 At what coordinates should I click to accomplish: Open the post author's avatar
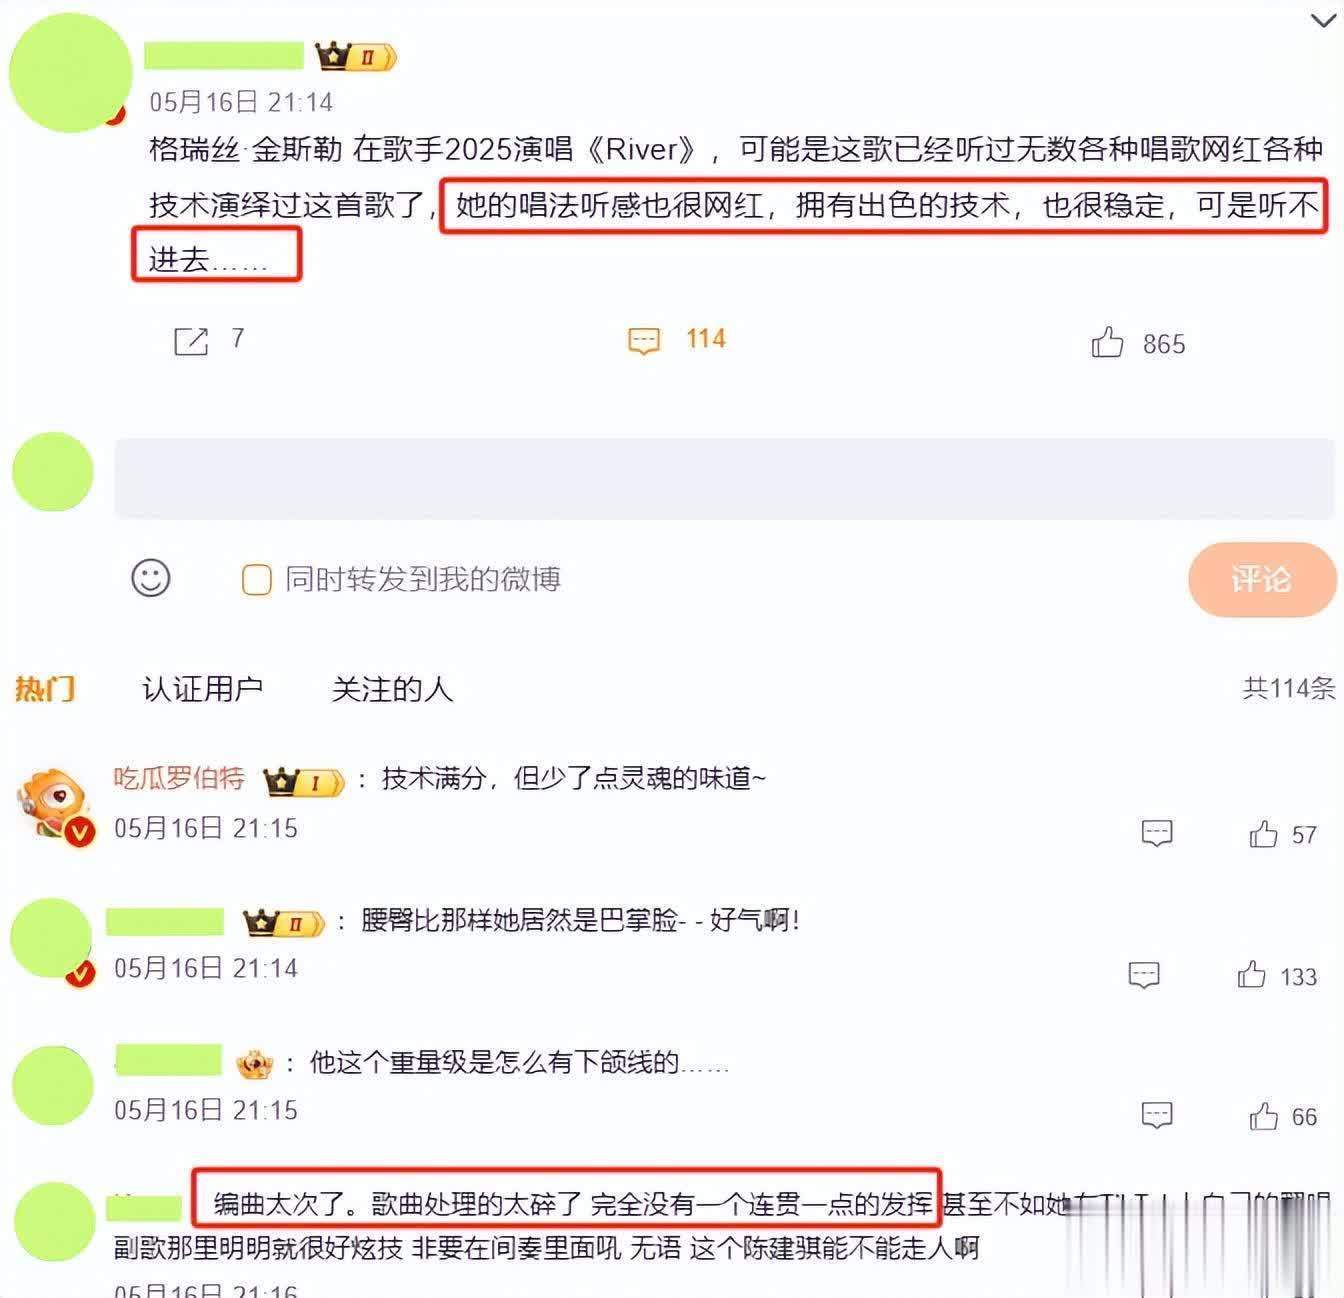[x=70, y=72]
